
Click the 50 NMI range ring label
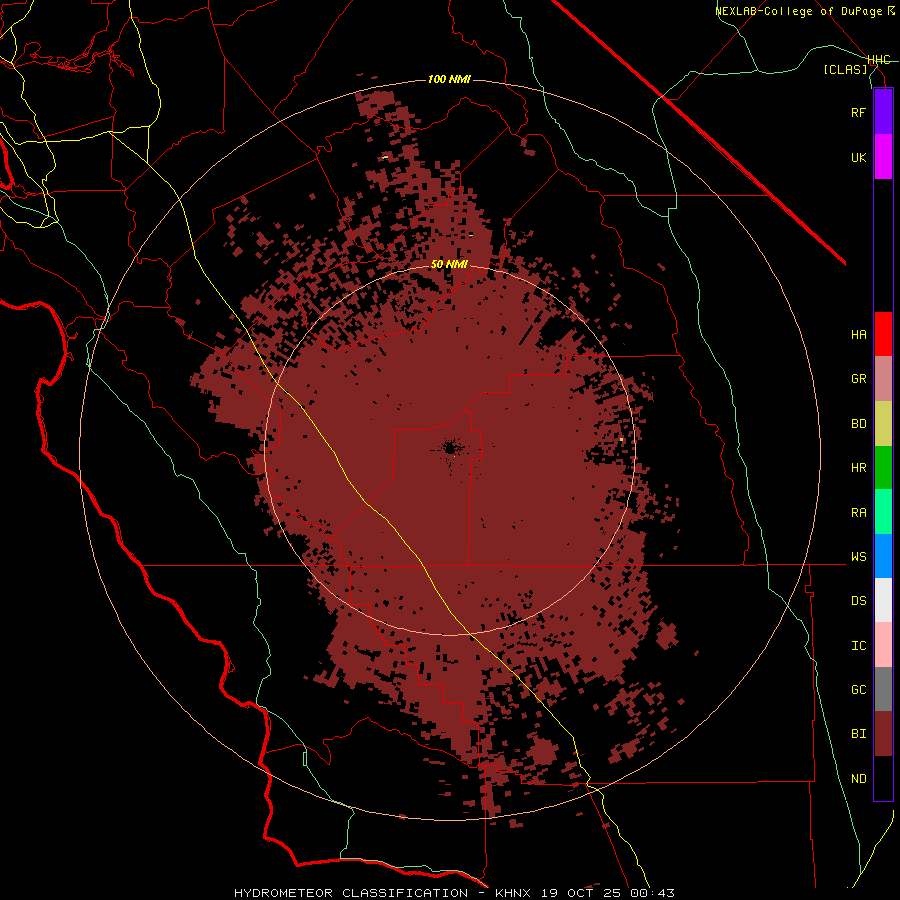tap(449, 264)
